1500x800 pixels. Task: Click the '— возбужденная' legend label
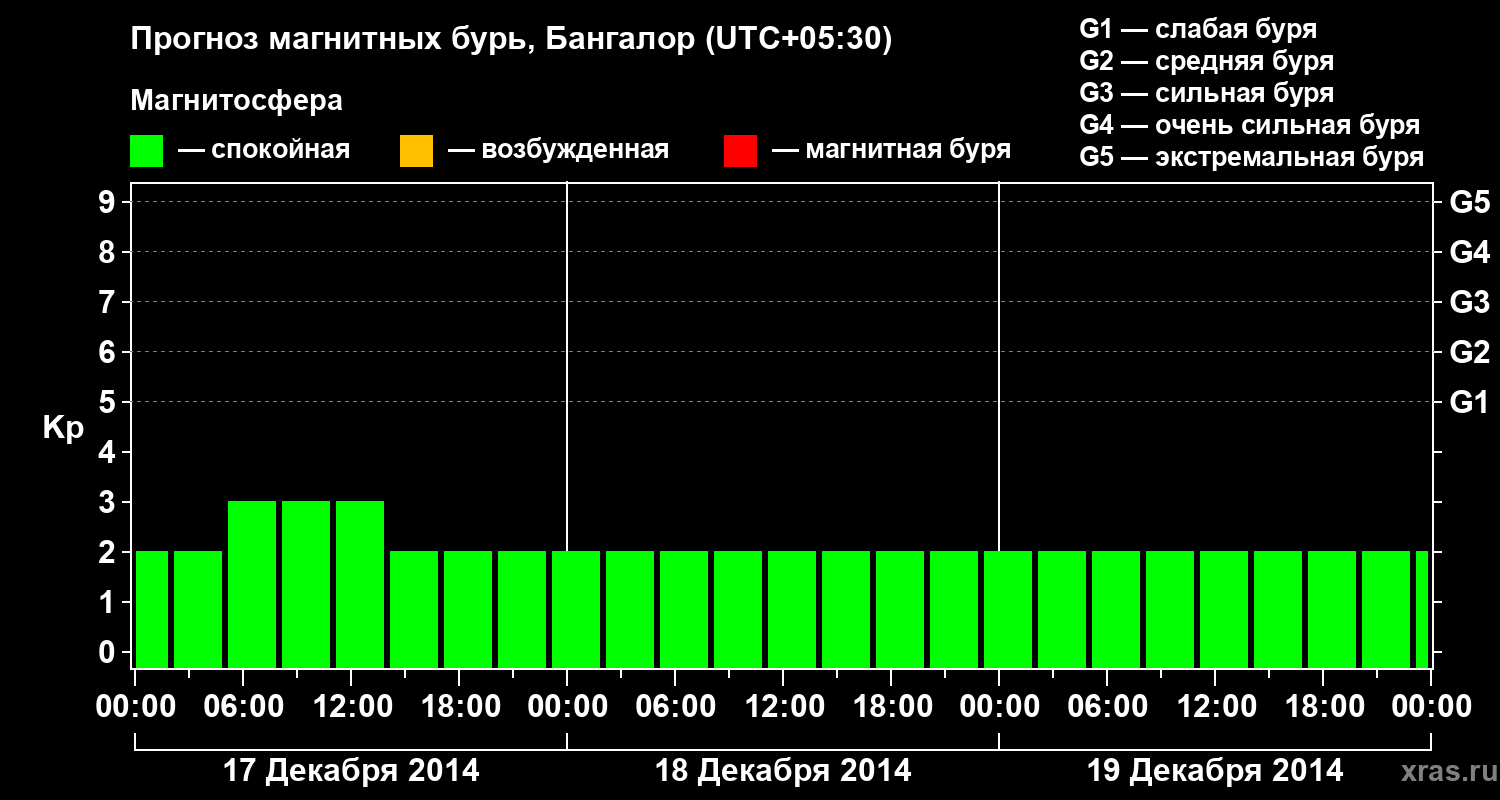pyautogui.click(x=558, y=150)
